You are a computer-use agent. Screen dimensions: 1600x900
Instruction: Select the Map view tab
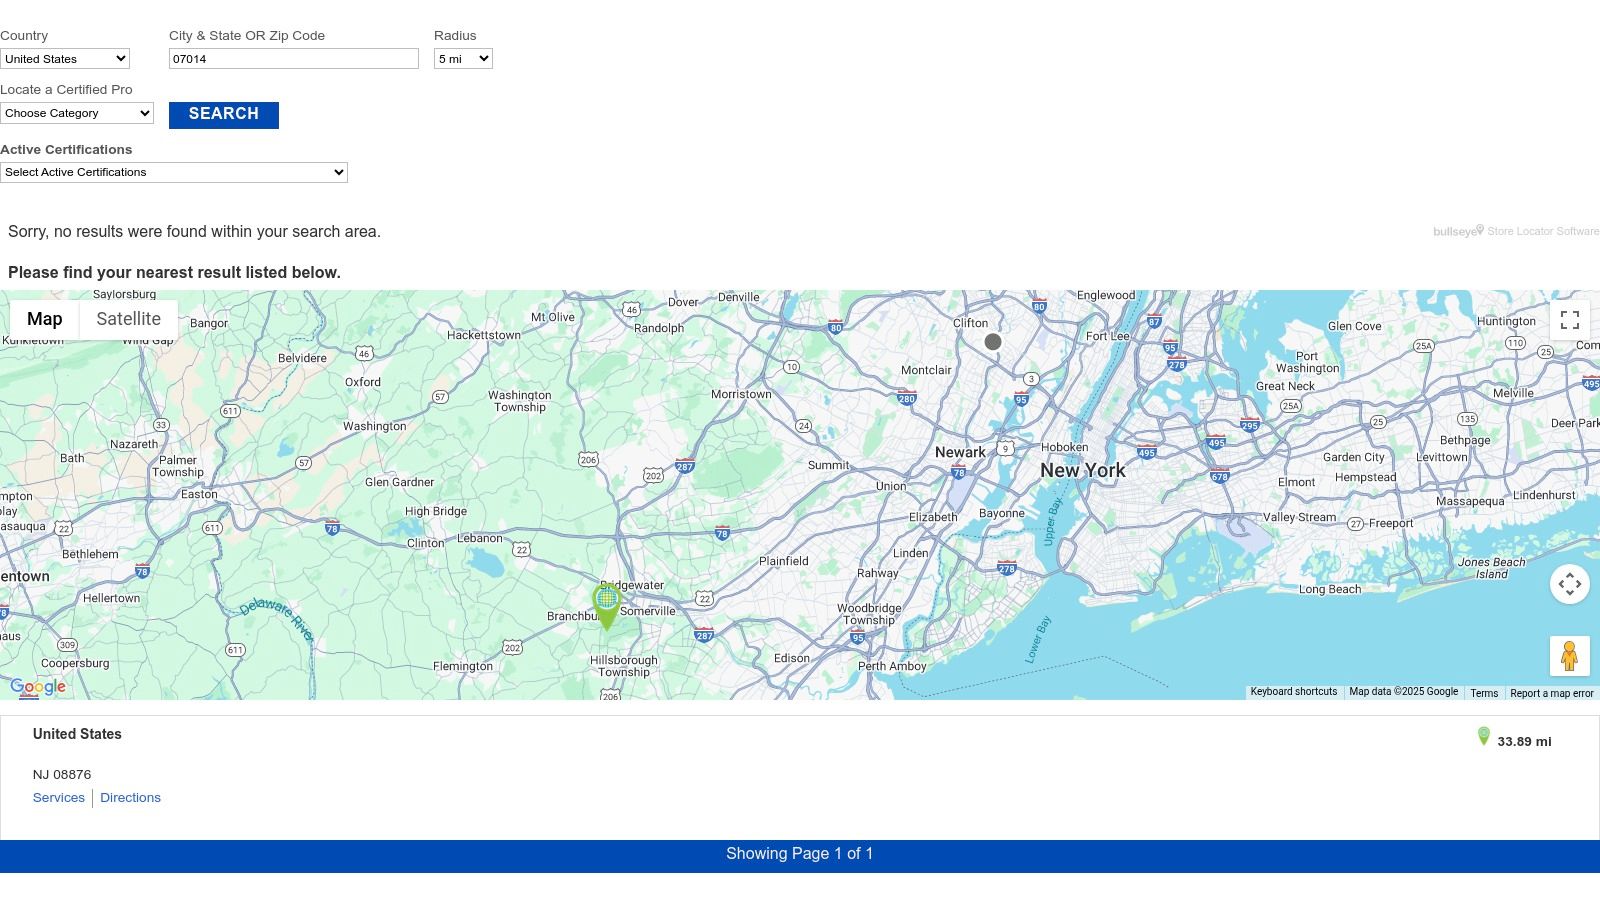pos(44,319)
